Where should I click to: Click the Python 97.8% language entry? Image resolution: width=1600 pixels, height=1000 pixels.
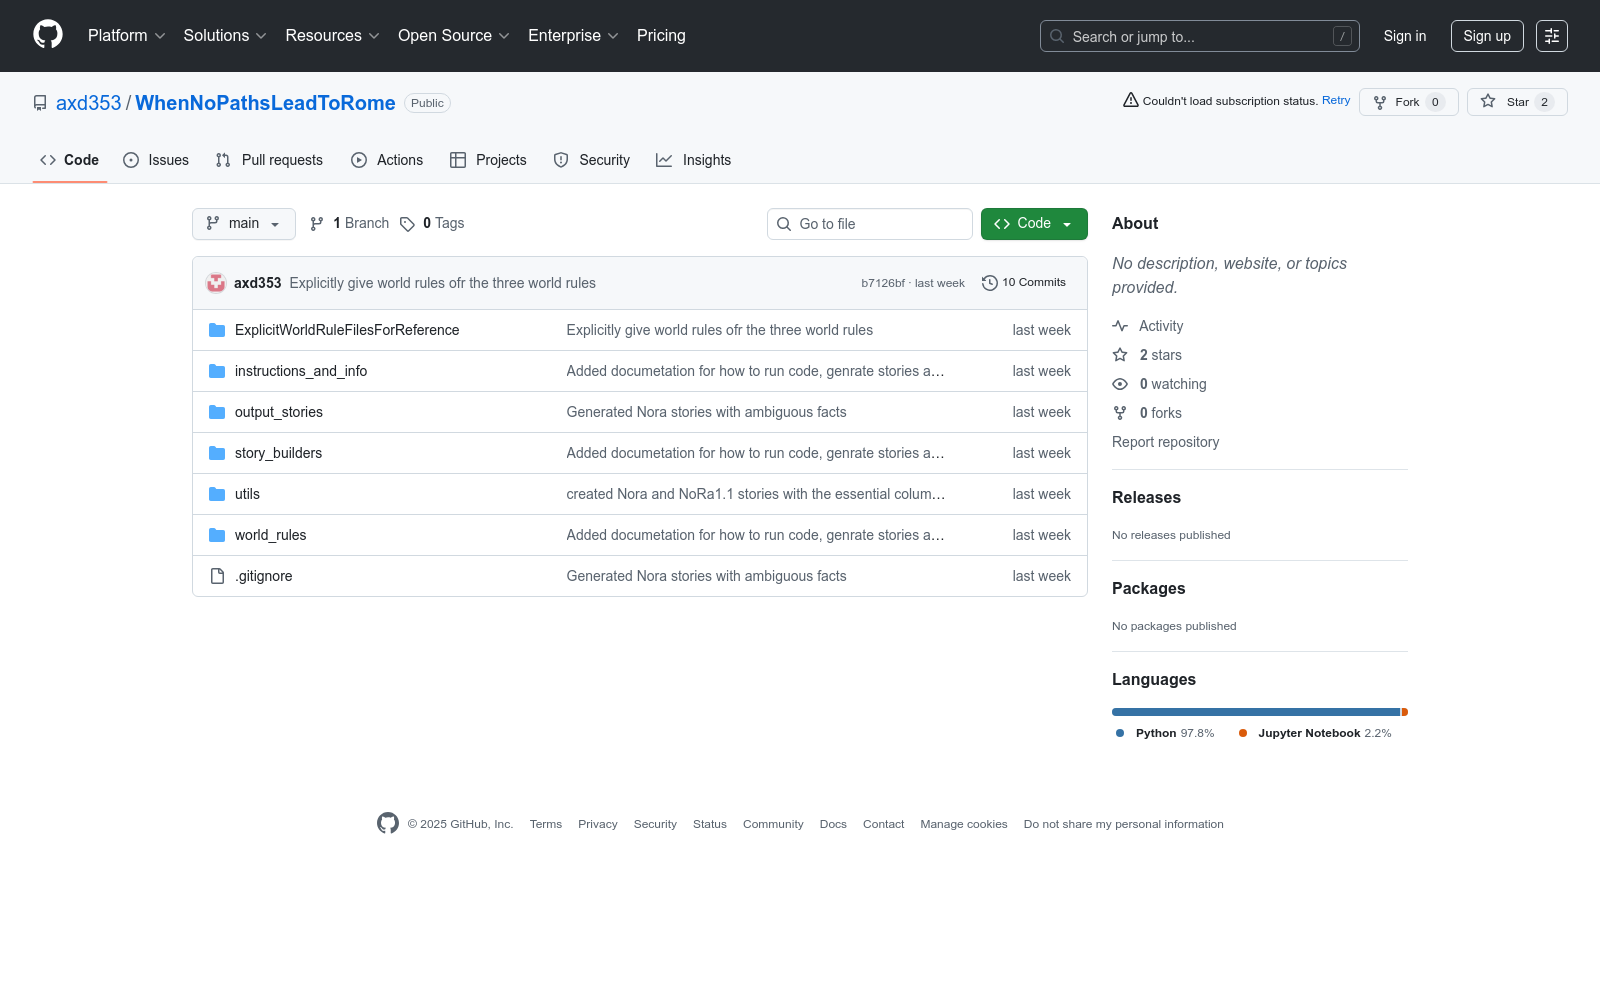pos(1165,733)
